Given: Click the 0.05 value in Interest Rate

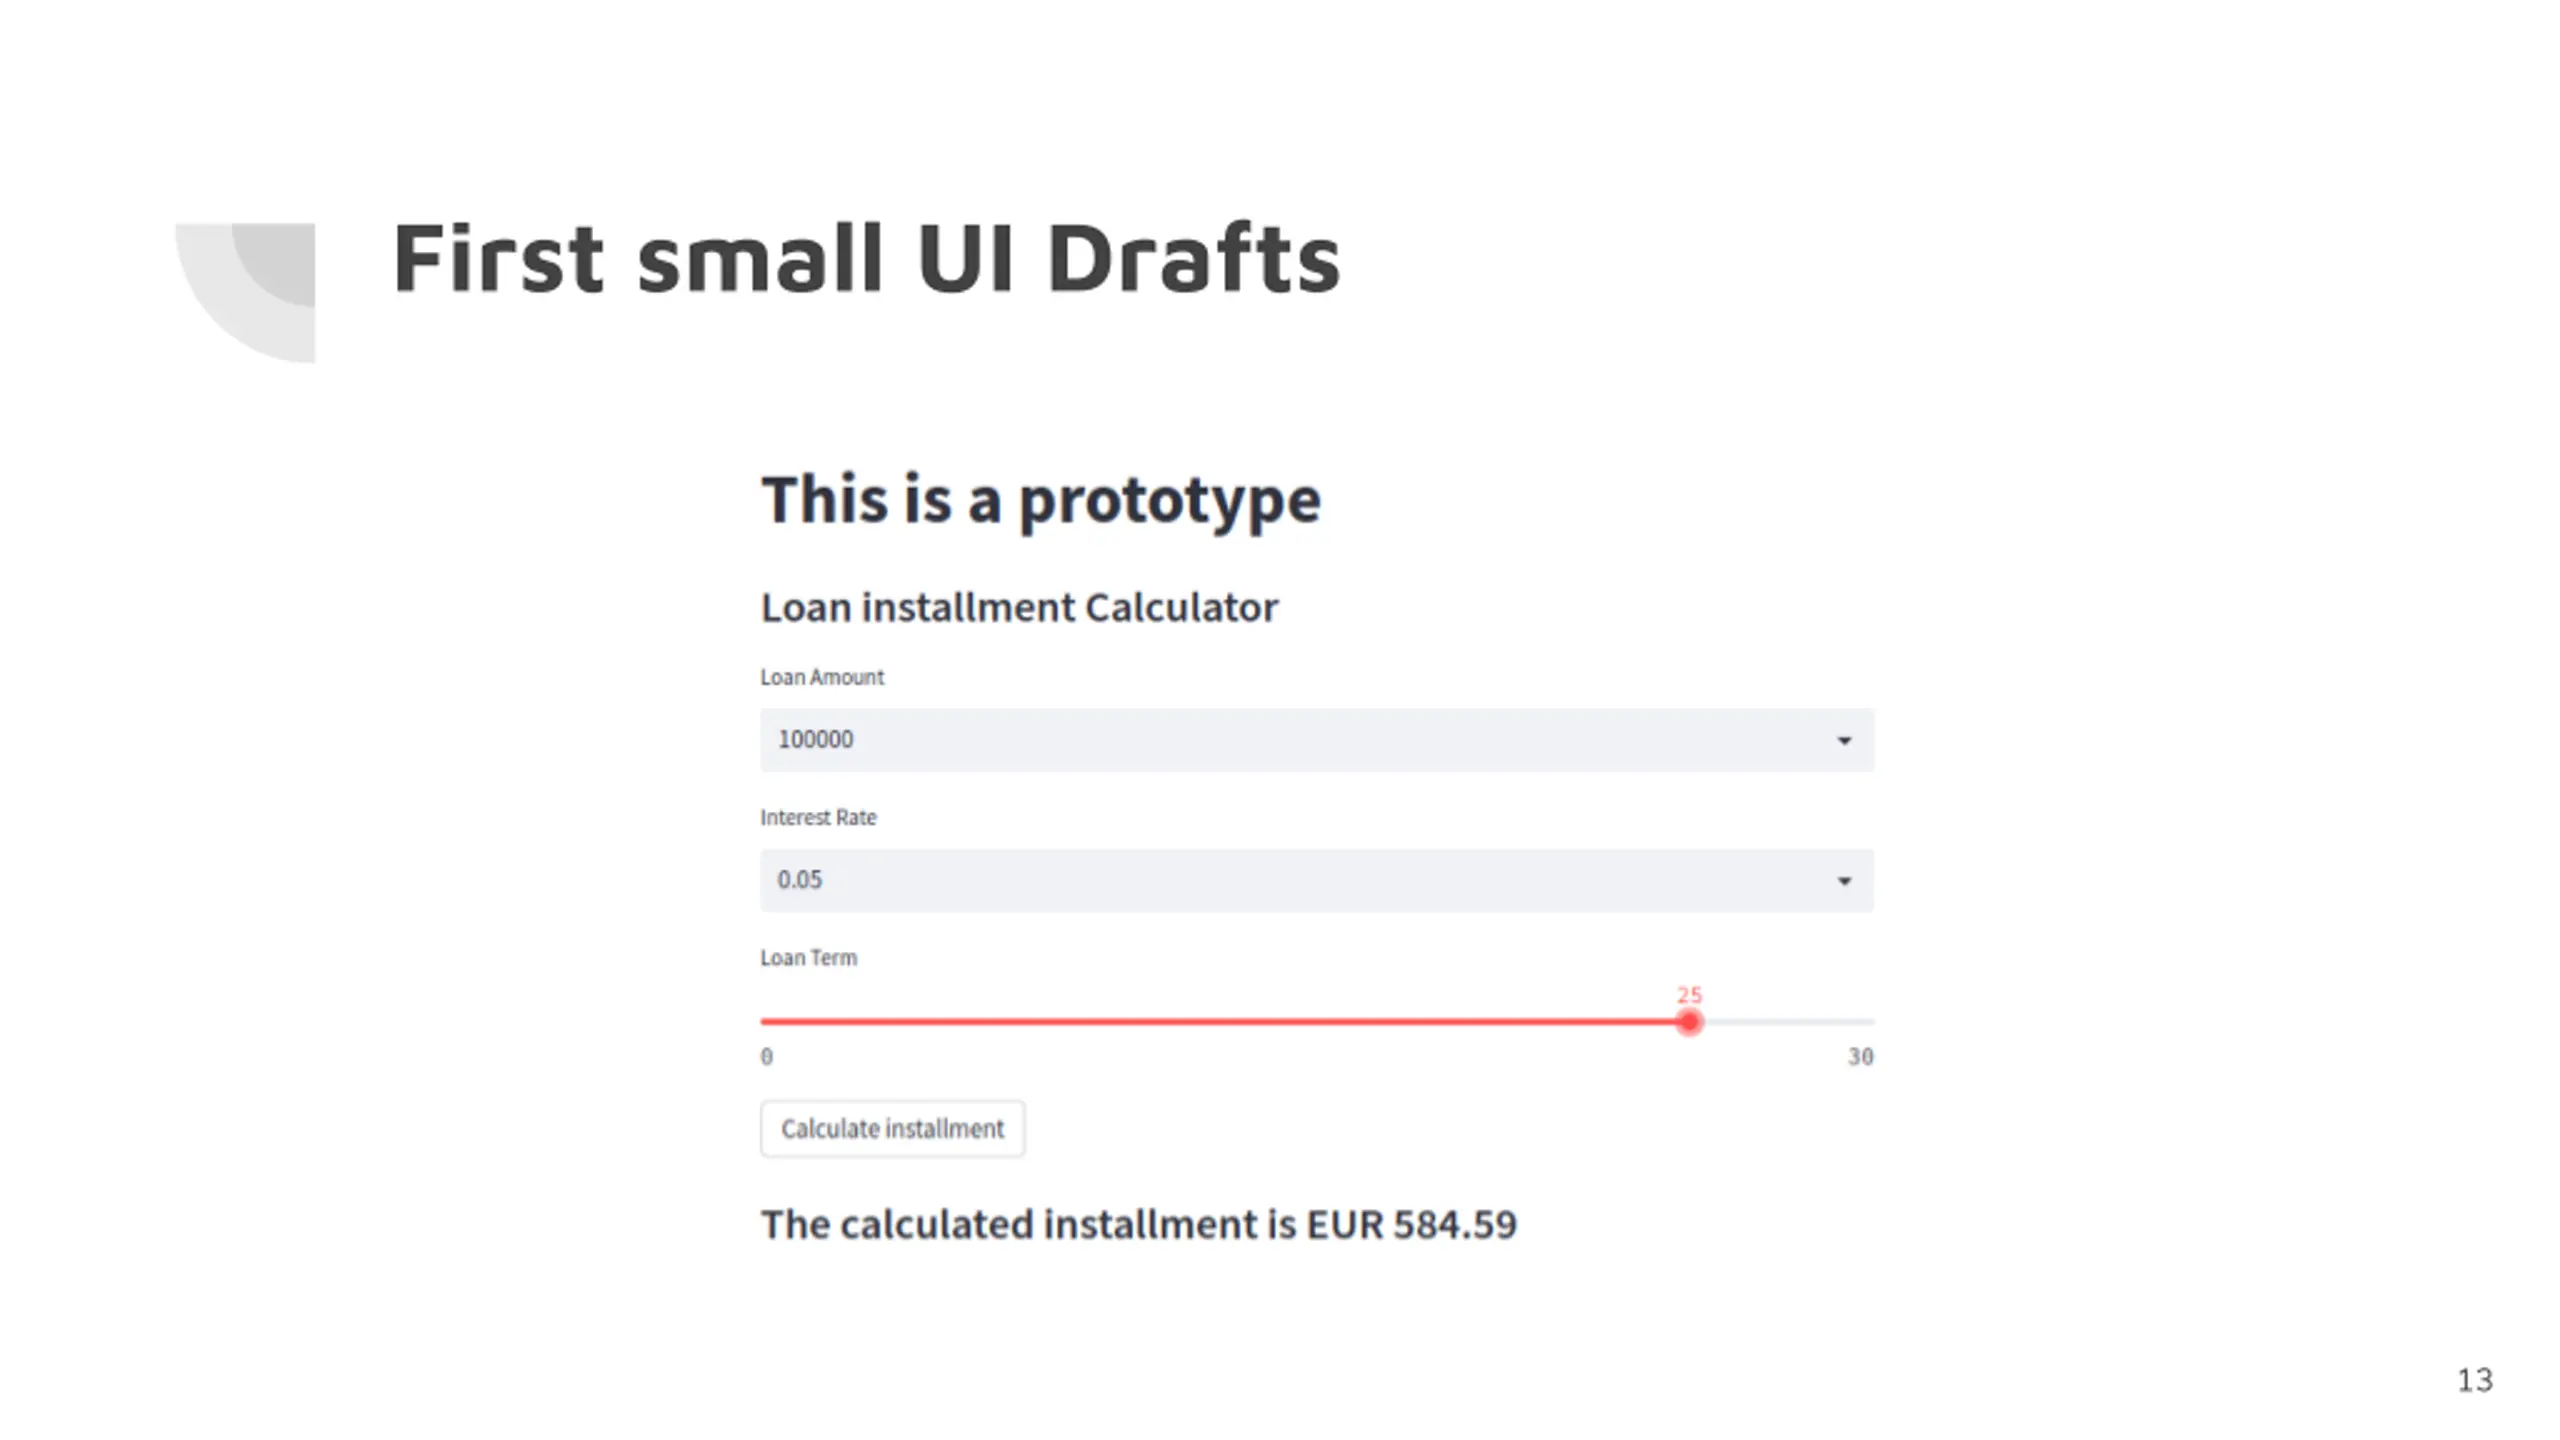Looking at the screenshot, I should 800,880.
